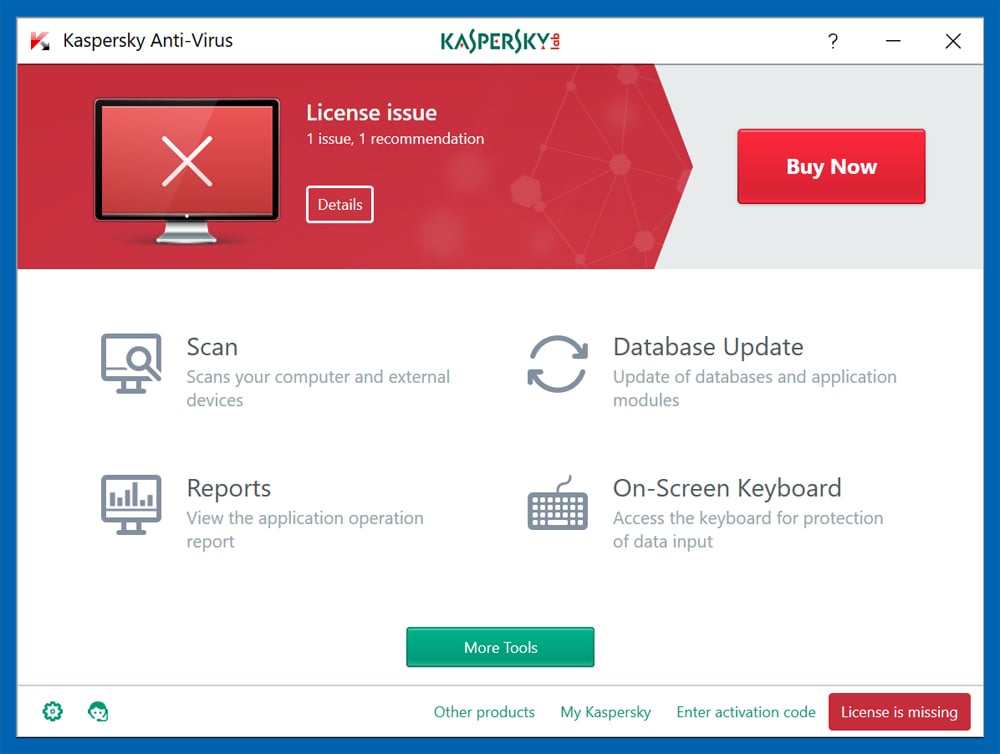Click the red monitor X status icon
This screenshot has height=754, width=1000.
point(187,161)
